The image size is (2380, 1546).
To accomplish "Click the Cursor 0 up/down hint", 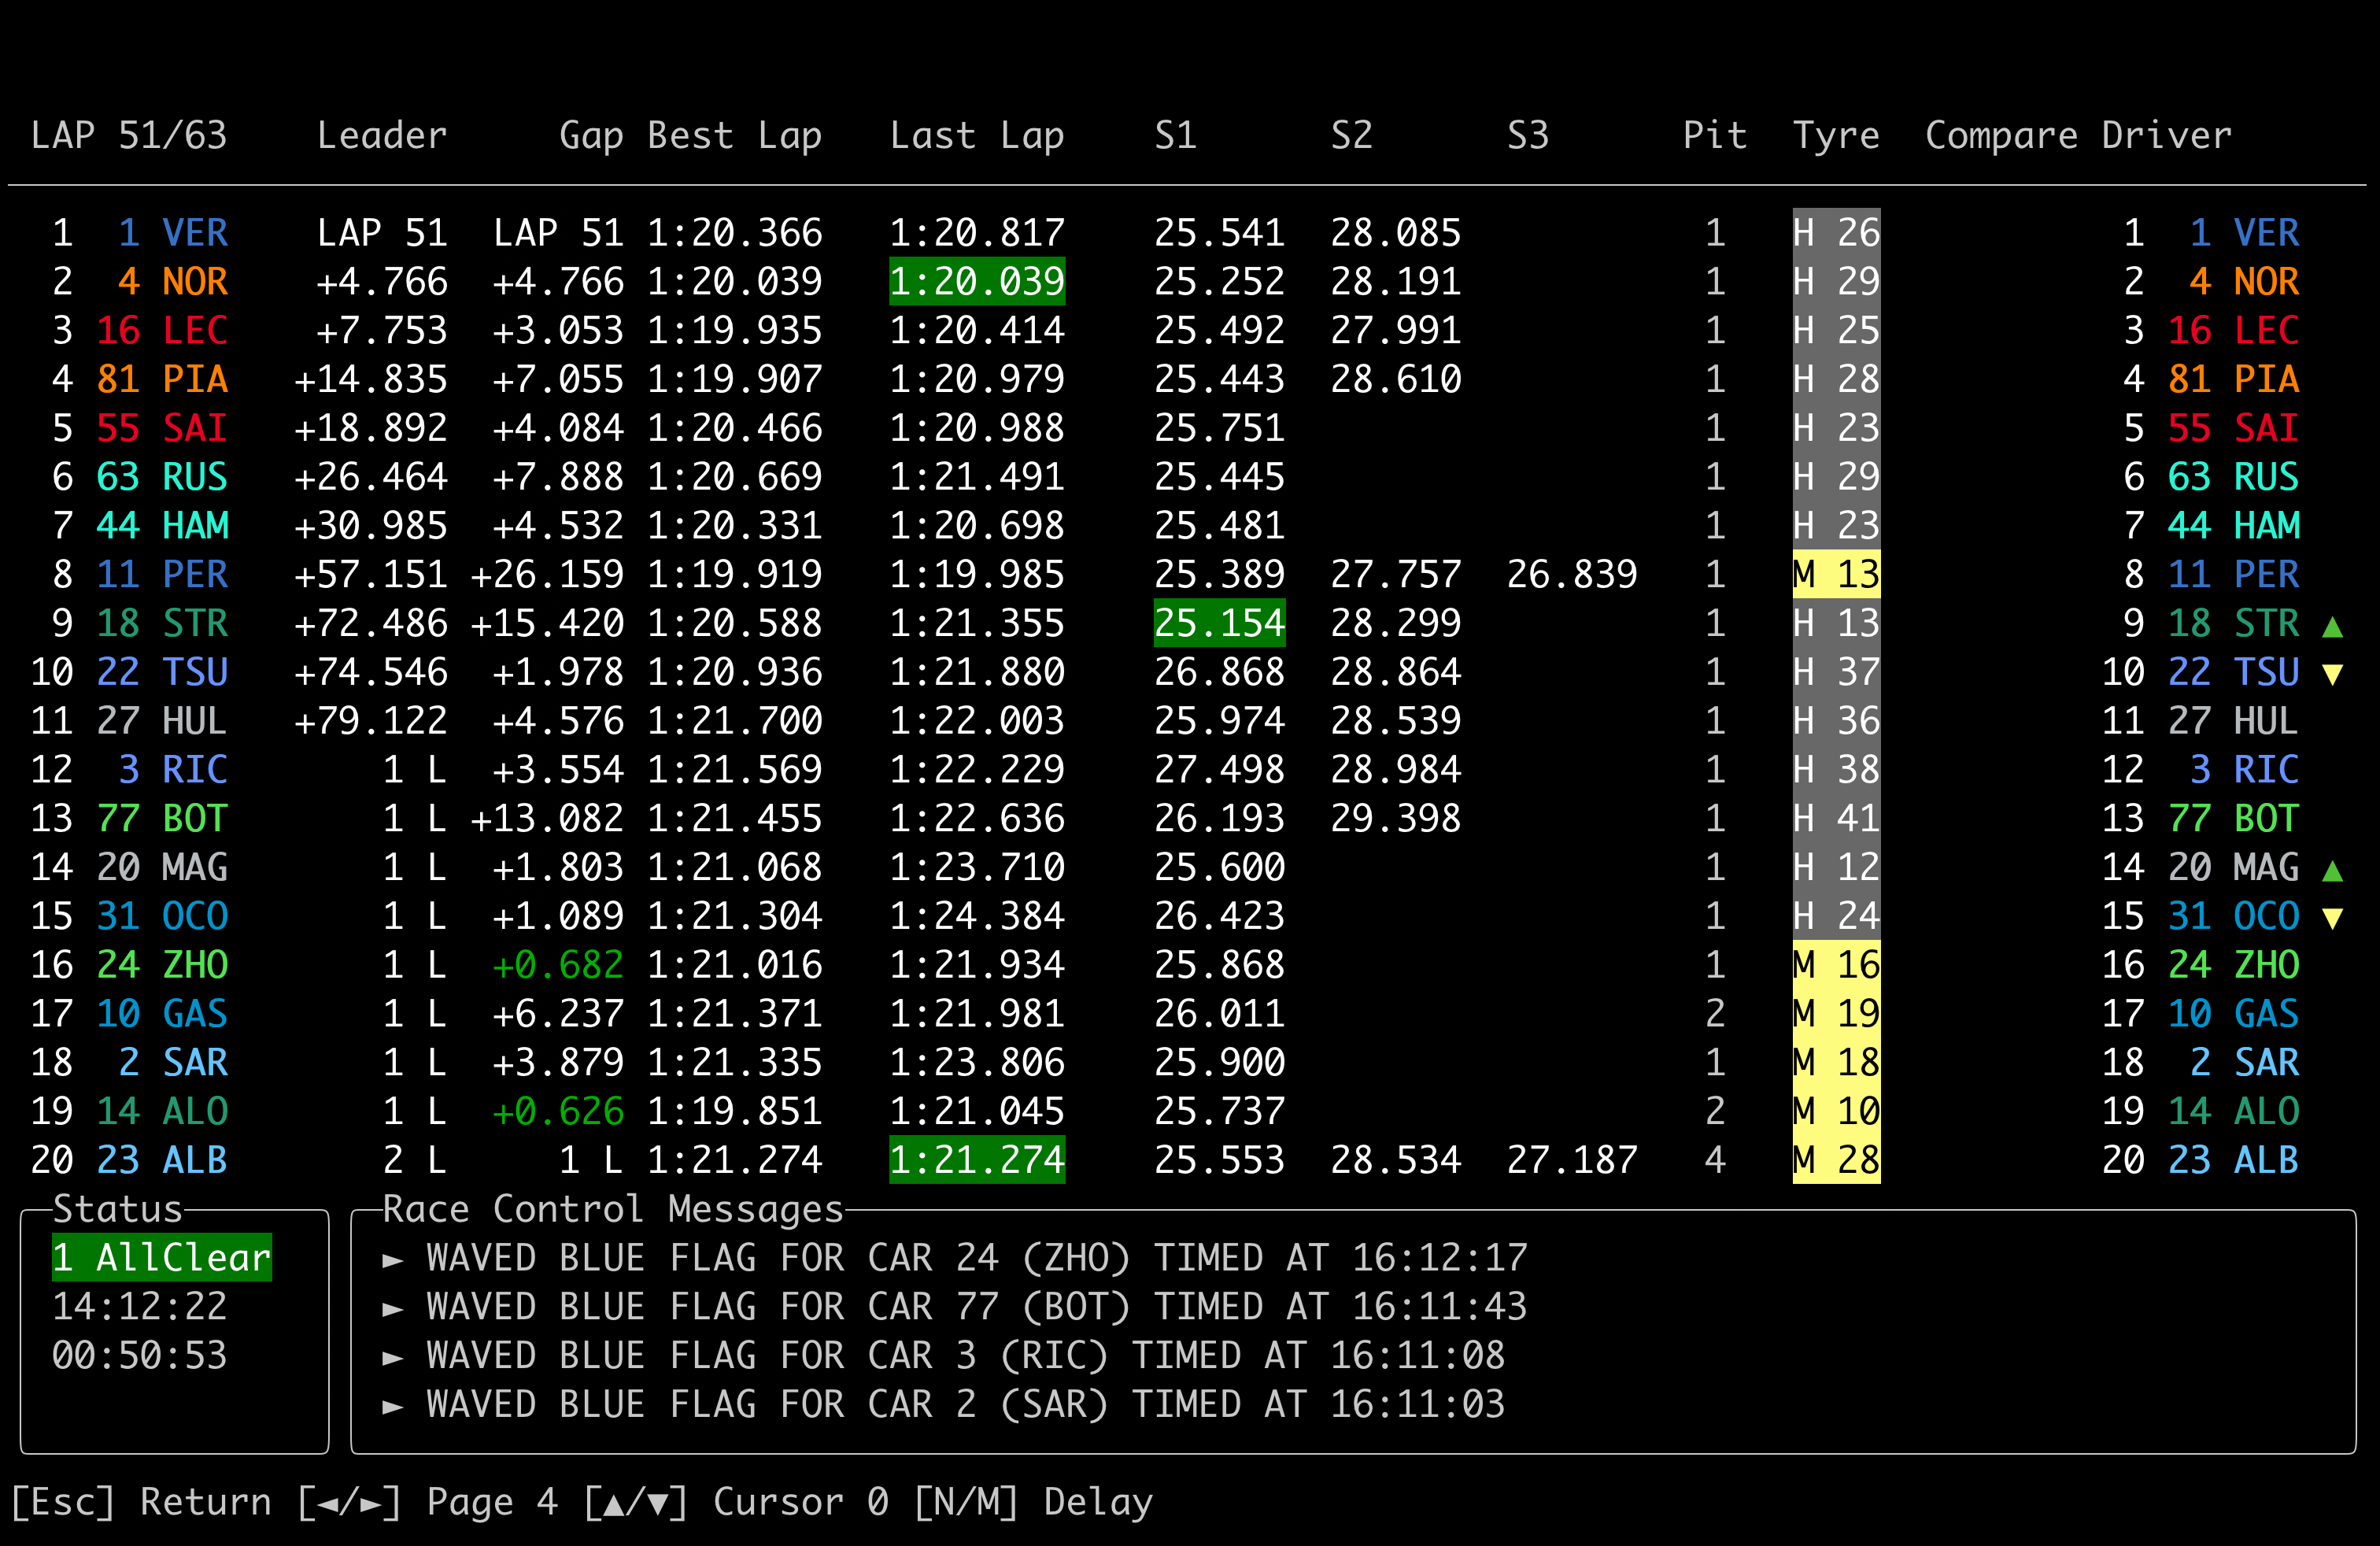I will 736,1502.
